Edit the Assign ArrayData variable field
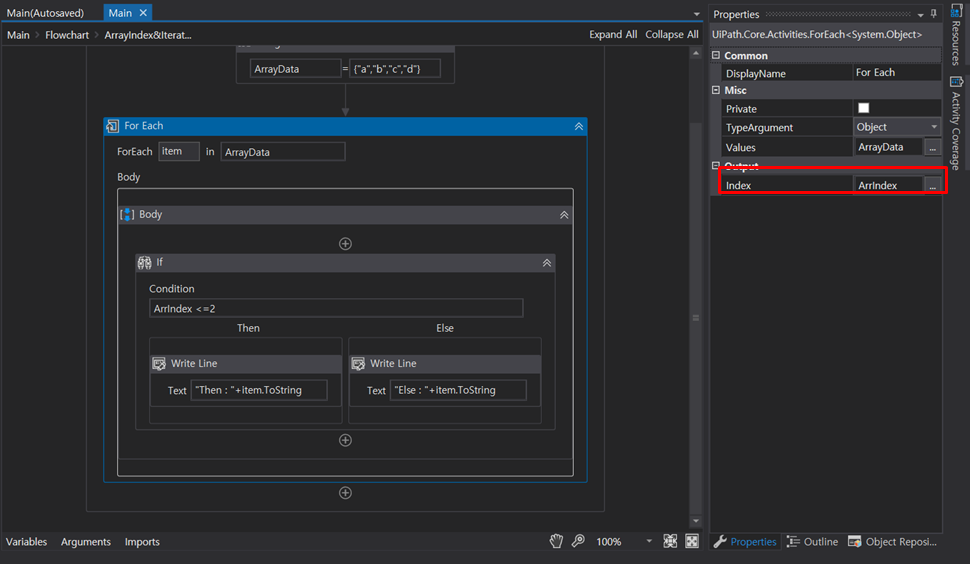970x564 pixels. pos(295,69)
